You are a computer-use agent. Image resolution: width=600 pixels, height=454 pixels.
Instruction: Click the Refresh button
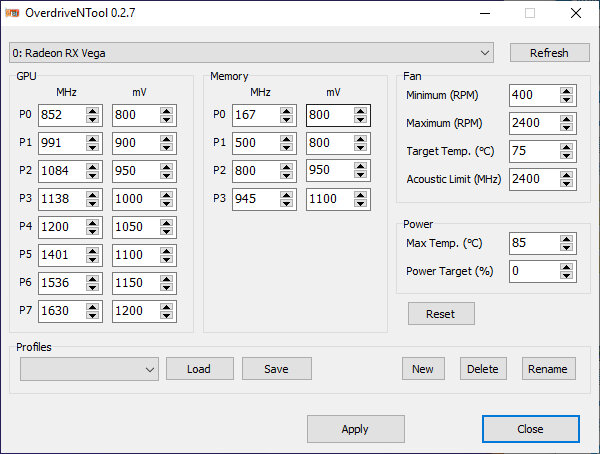pos(549,52)
